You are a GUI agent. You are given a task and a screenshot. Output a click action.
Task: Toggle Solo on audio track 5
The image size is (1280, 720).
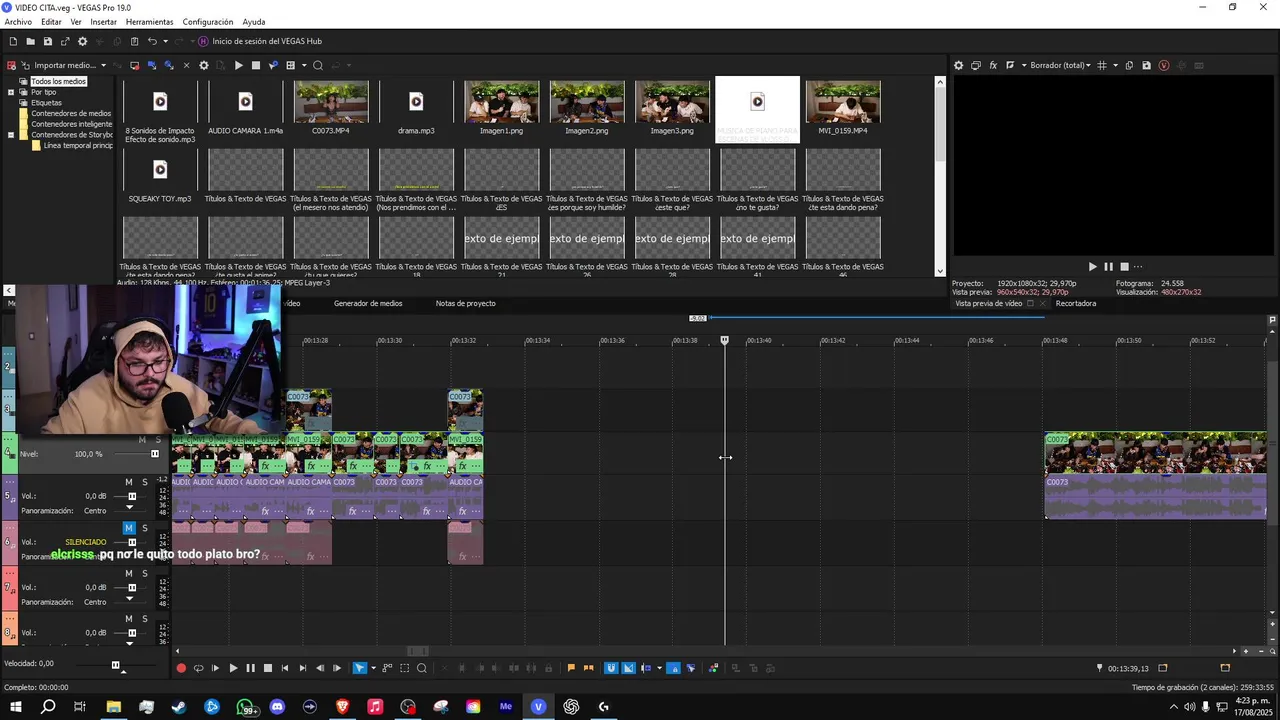(x=144, y=482)
